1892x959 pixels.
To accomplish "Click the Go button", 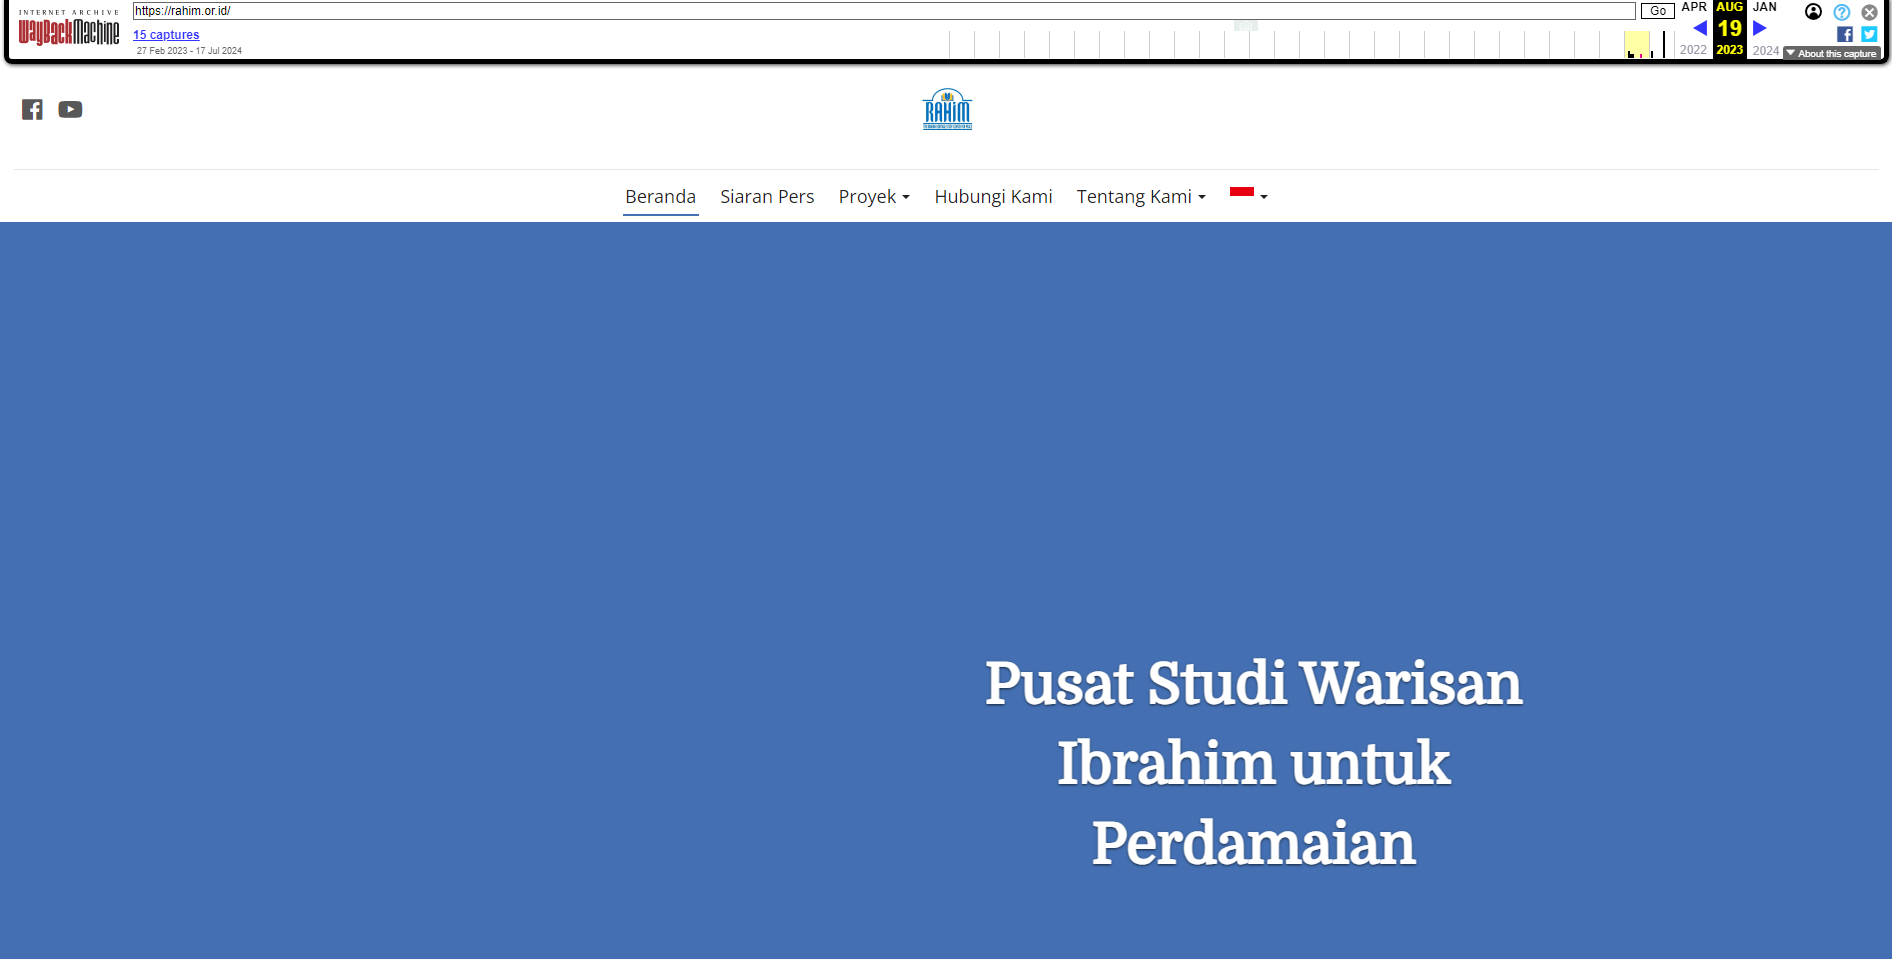I will coord(1657,11).
